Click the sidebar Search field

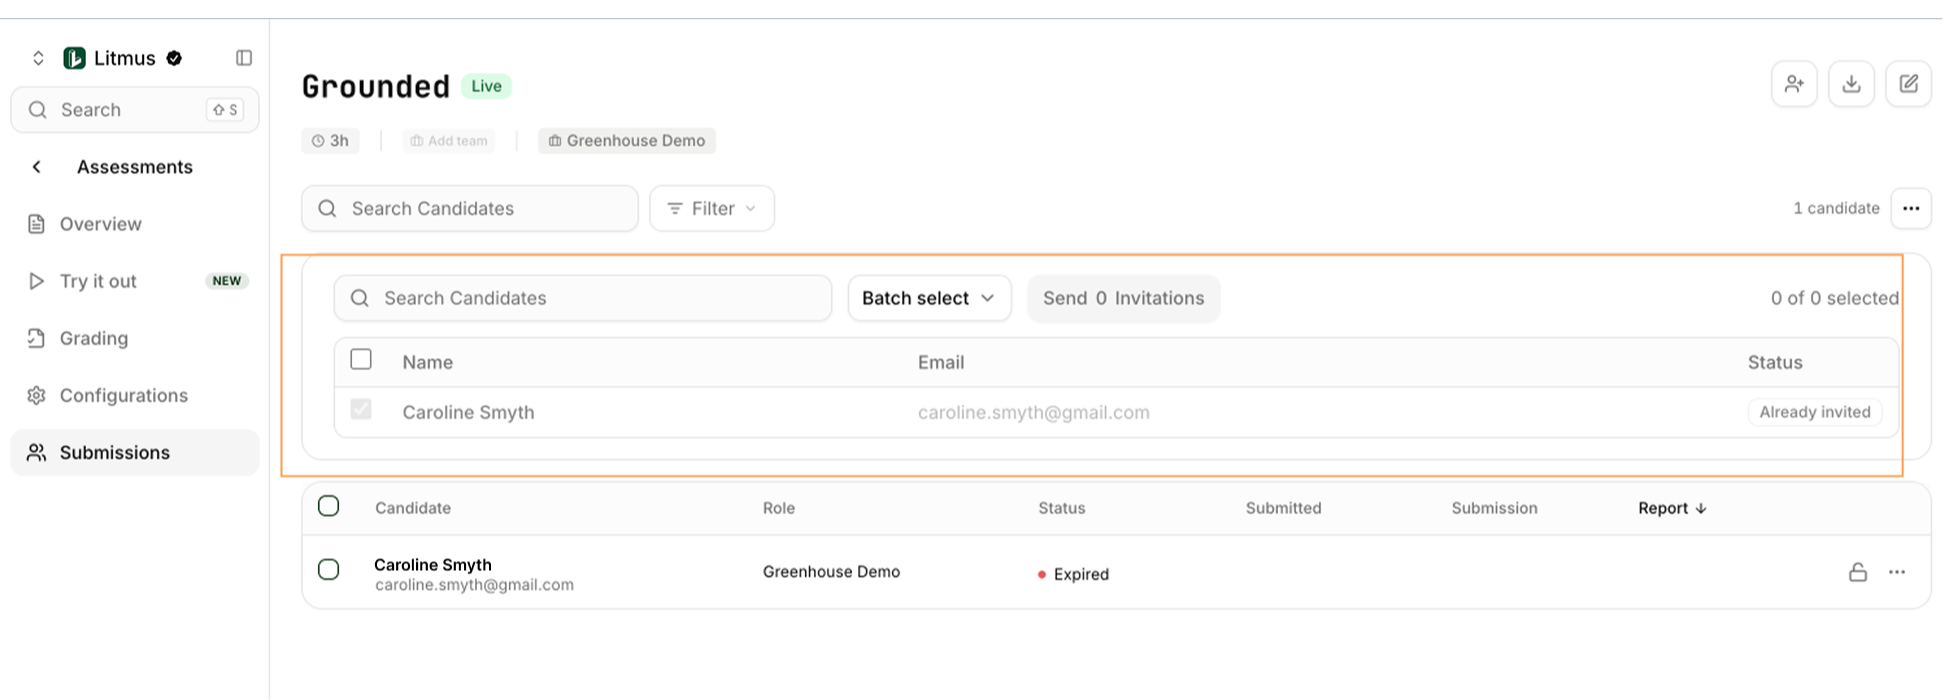click(x=135, y=110)
